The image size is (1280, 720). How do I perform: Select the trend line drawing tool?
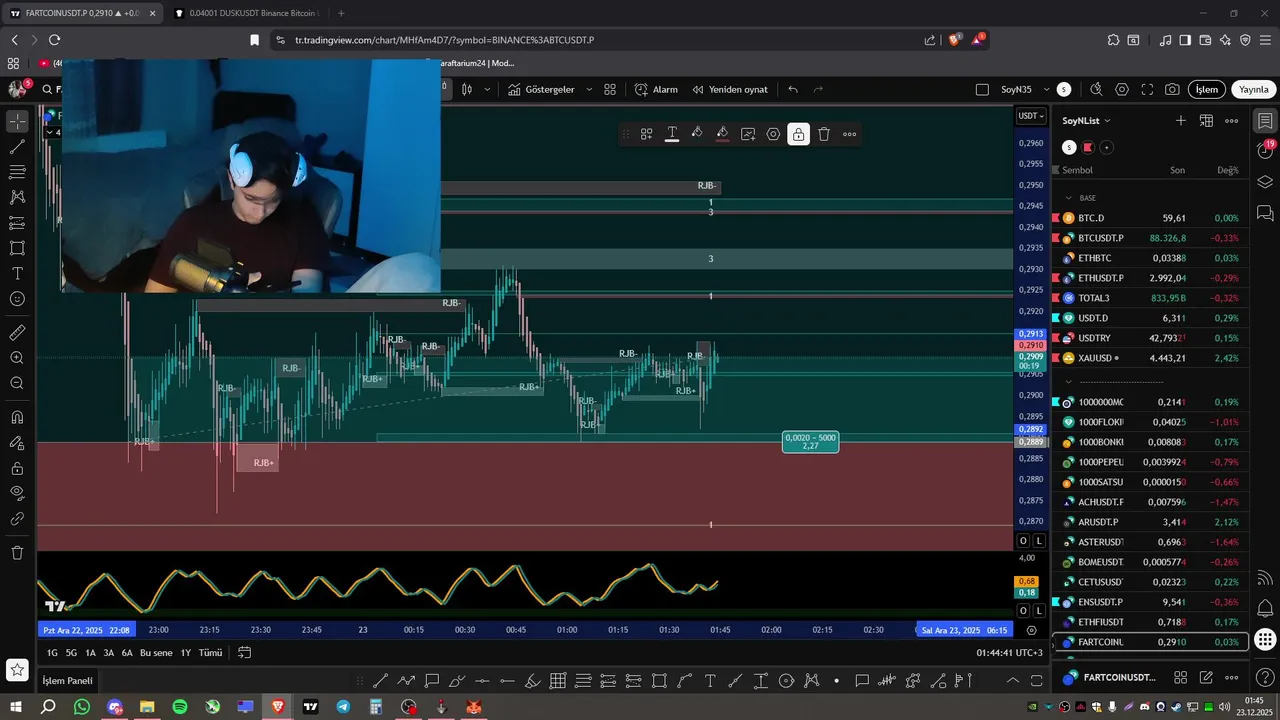(17, 147)
